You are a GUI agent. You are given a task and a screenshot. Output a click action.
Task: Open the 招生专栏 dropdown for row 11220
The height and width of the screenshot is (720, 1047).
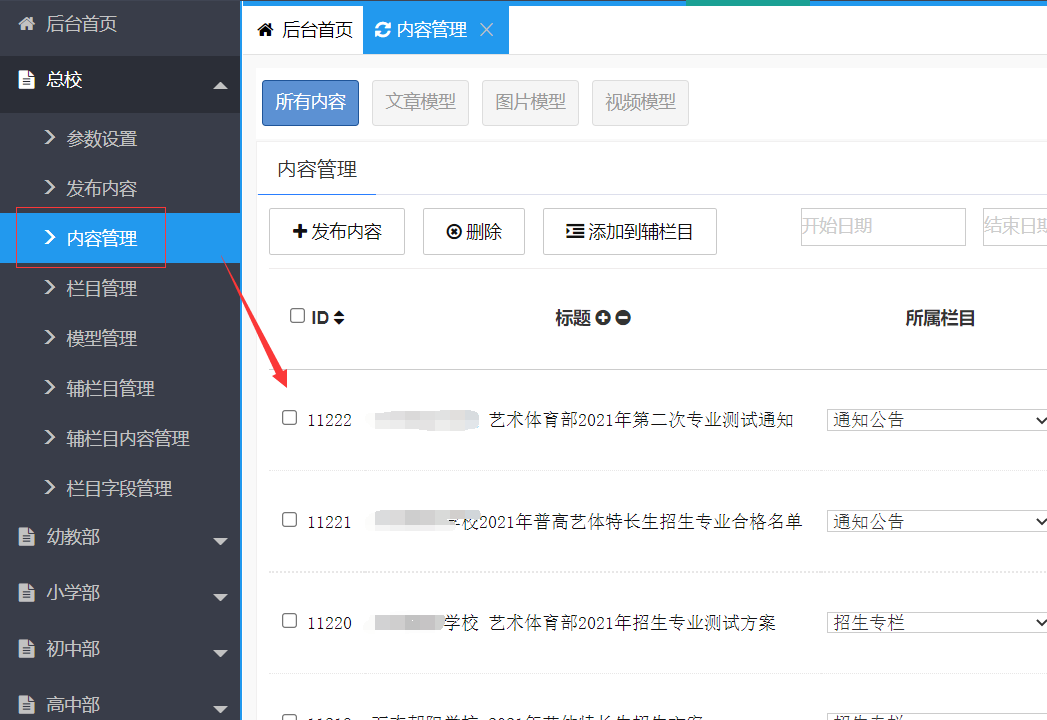[x=937, y=623]
